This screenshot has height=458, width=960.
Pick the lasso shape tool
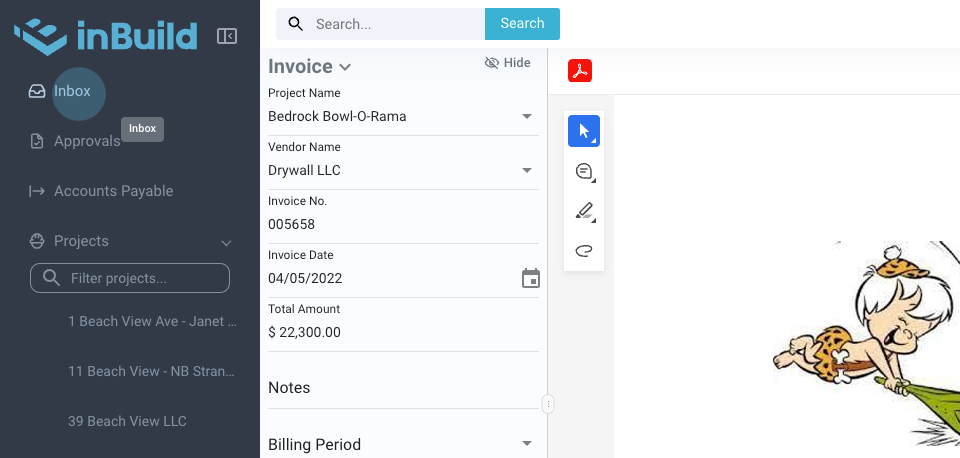584,250
